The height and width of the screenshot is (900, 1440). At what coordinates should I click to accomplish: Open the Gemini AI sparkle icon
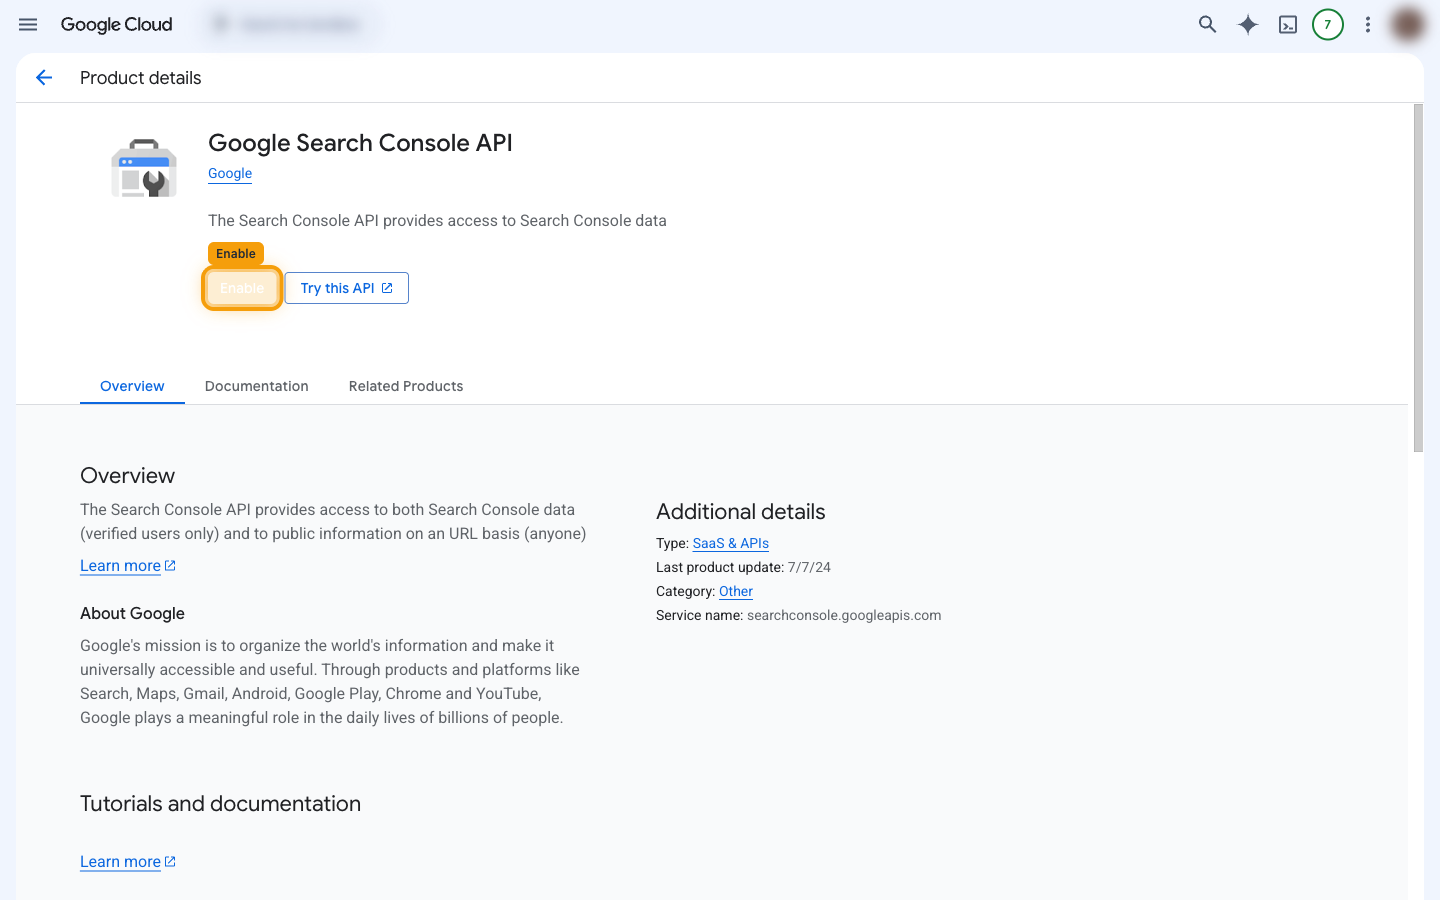click(1248, 24)
